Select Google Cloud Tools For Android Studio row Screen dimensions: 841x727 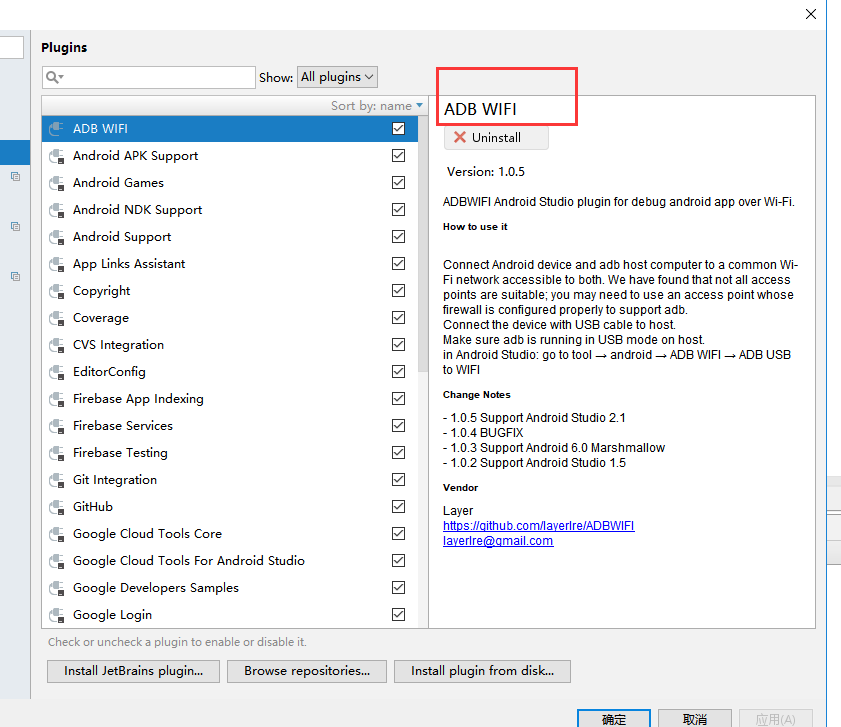pos(230,561)
